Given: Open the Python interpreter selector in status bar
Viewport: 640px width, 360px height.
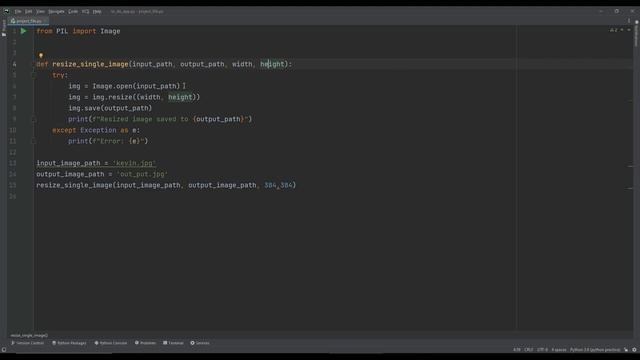Looking at the screenshot, I should coord(595,350).
